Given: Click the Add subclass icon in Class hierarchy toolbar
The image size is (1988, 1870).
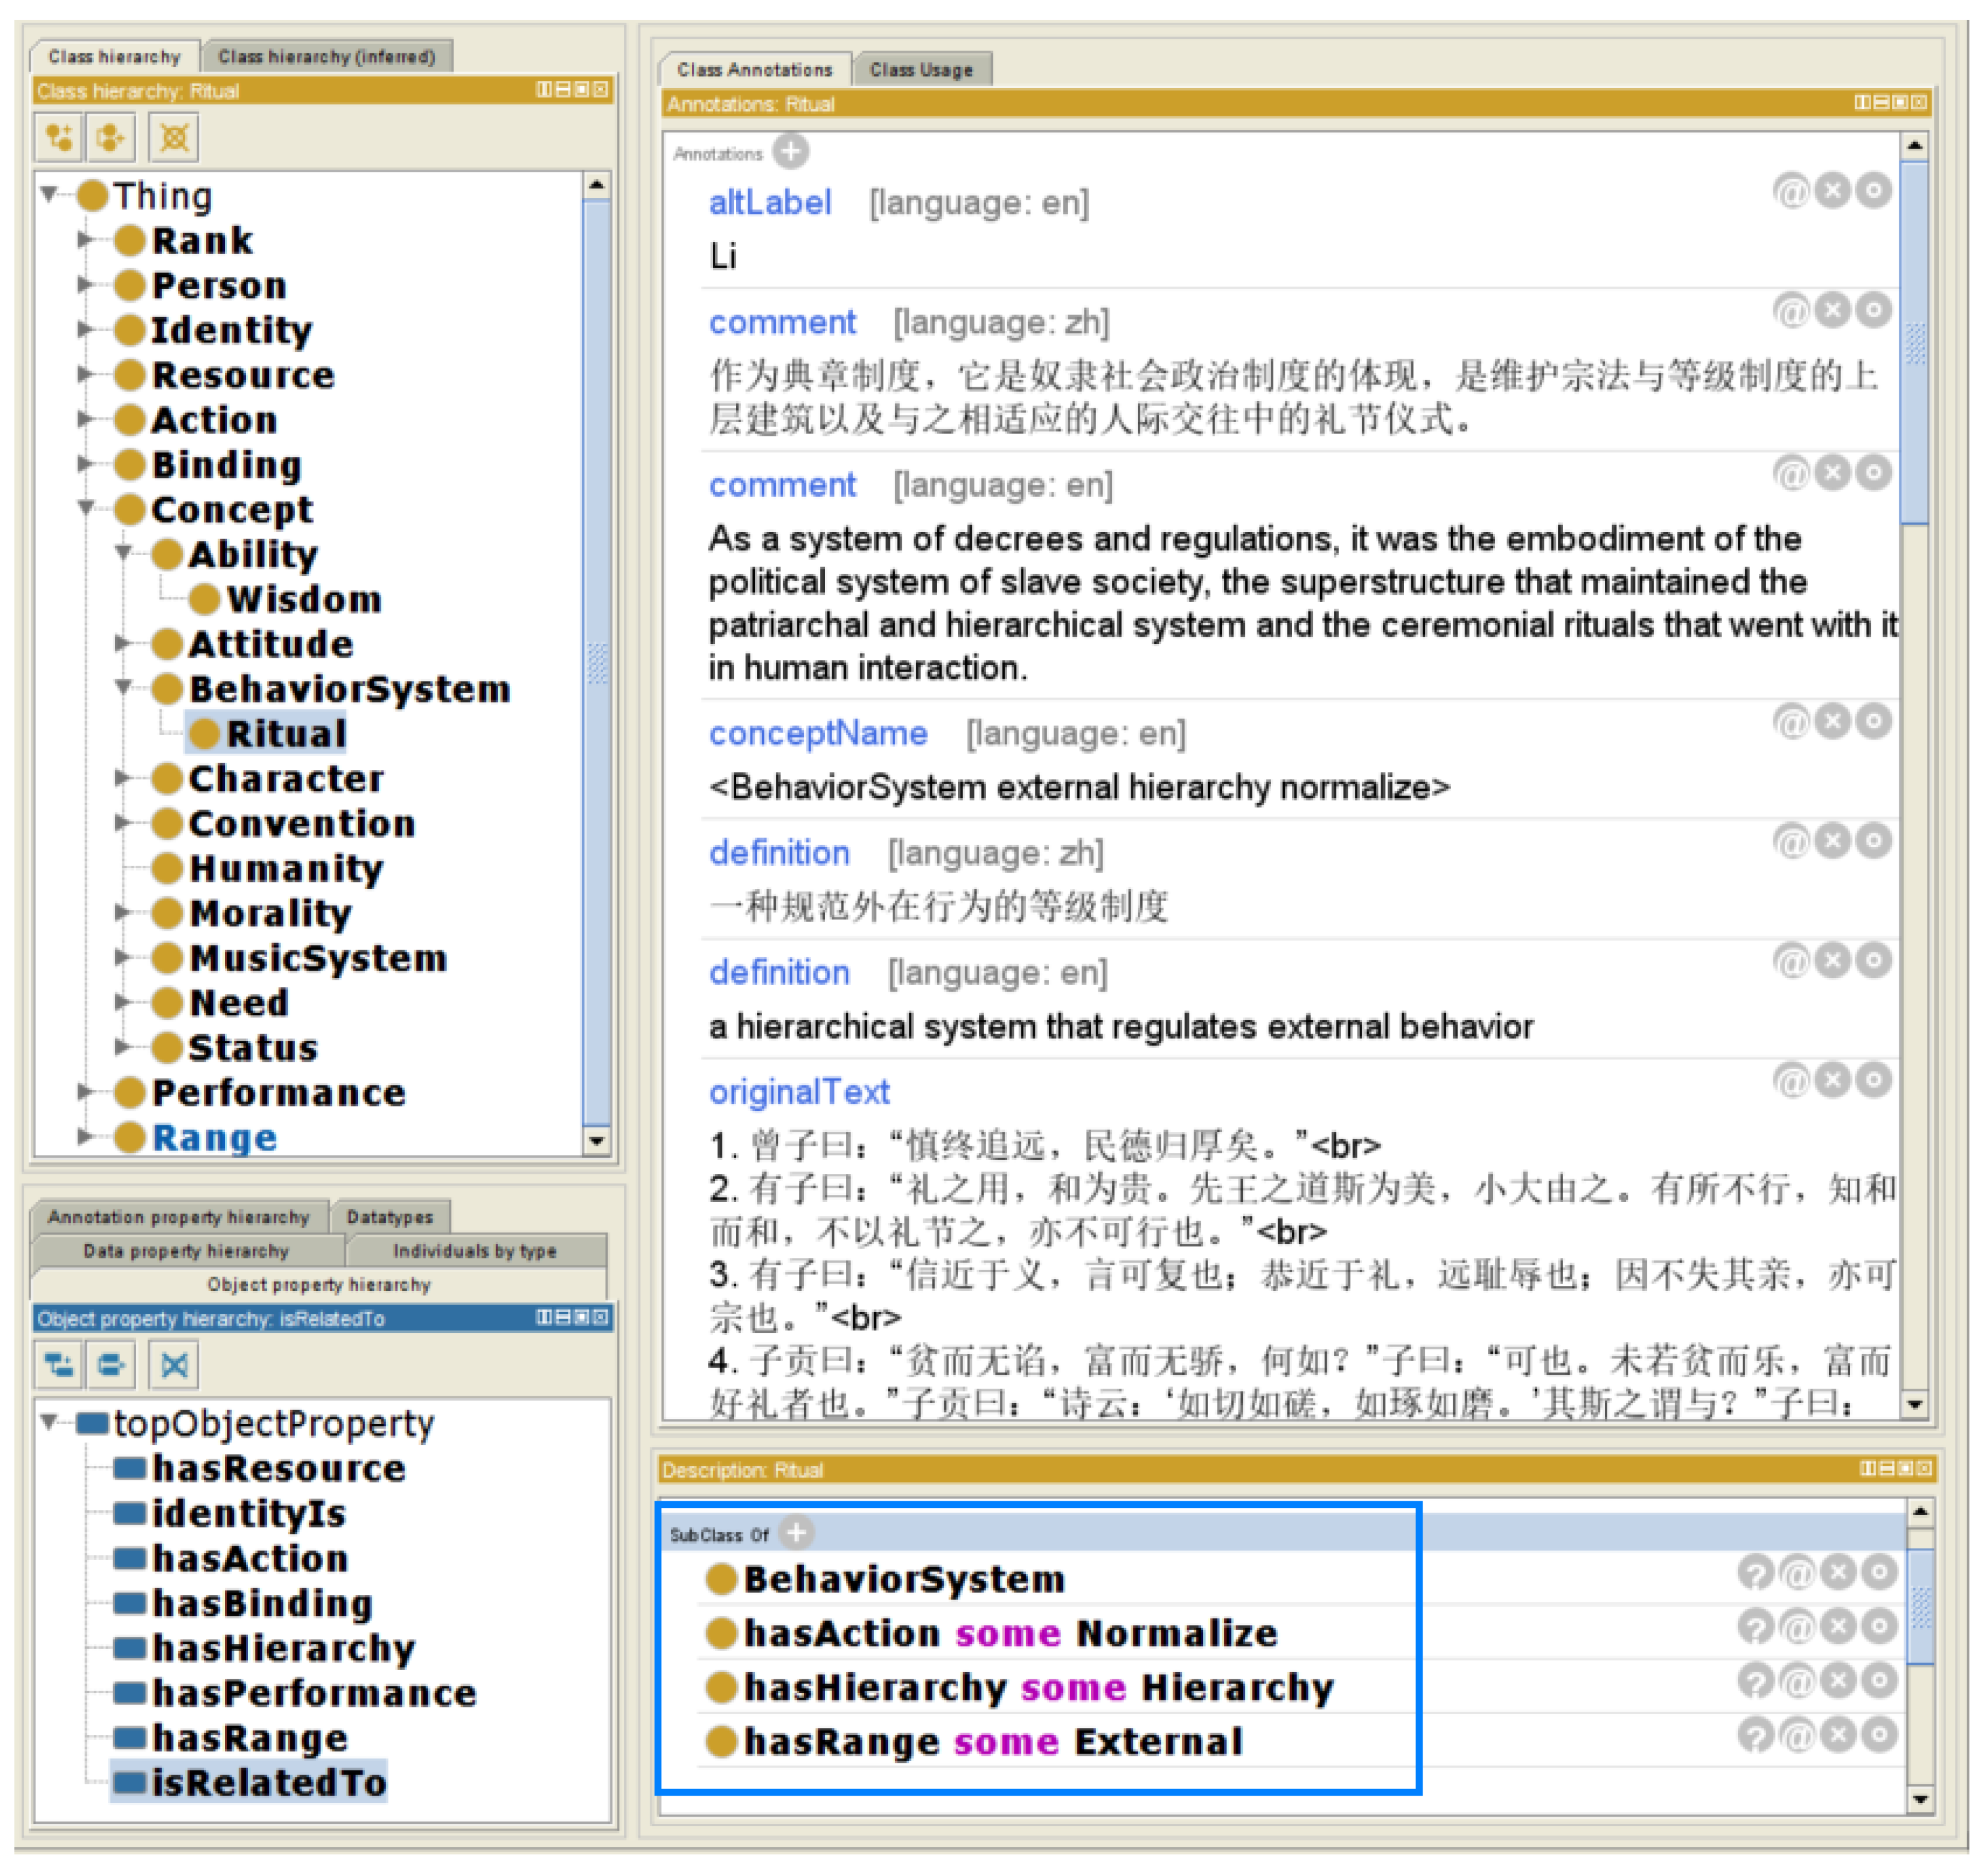Looking at the screenshot, I should coord(59,137).
